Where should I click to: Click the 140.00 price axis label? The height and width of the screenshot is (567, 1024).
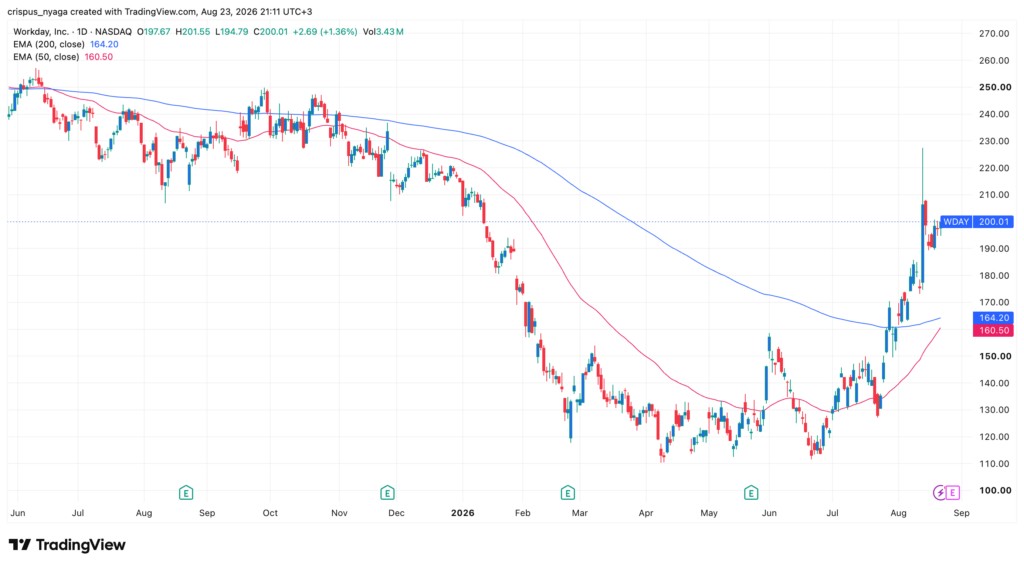click(x=994, y=383)
